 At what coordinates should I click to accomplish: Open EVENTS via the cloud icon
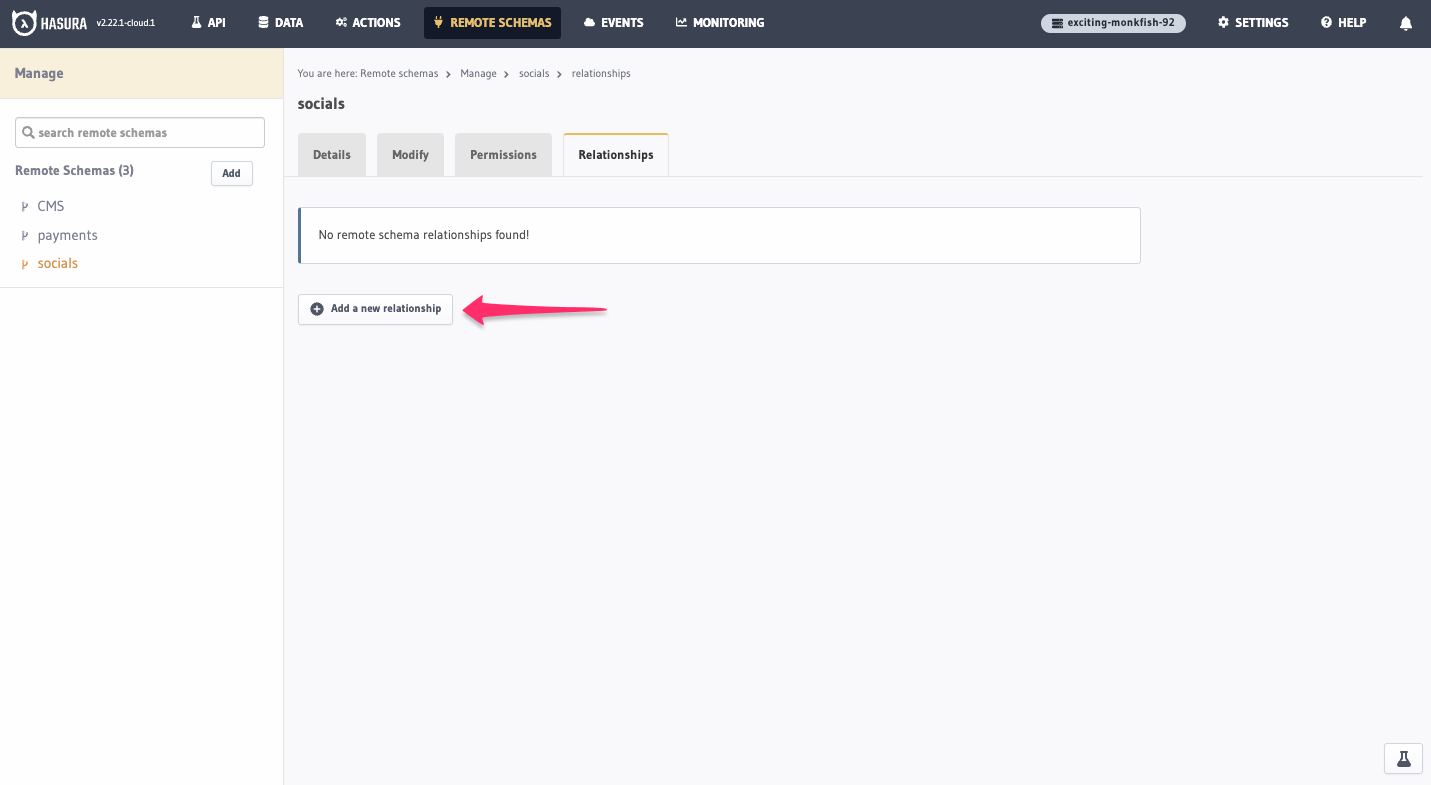(x=588, y=22)
